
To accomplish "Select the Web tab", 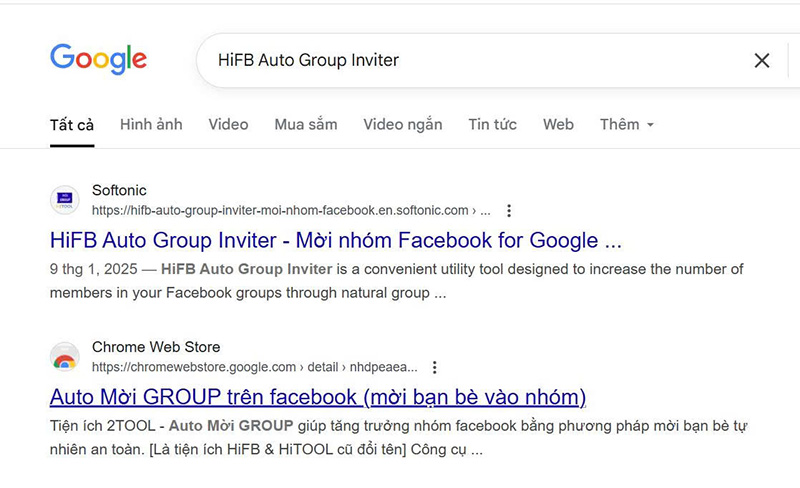I will coord(558,125).
